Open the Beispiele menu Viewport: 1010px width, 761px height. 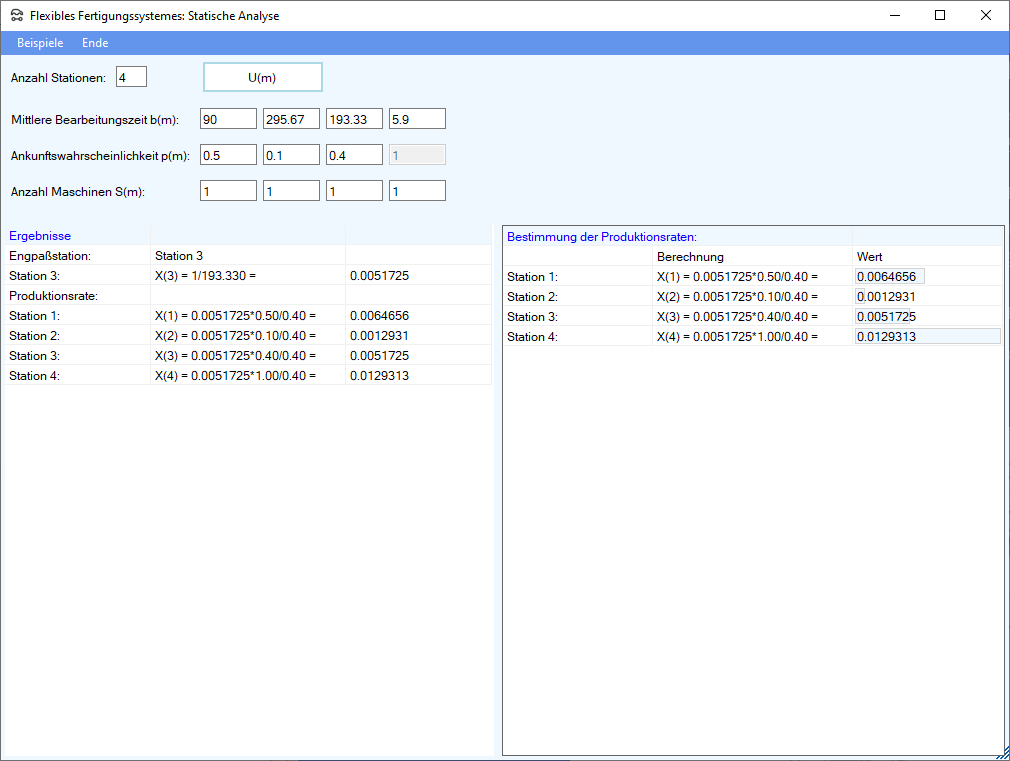tap(40, 43)
